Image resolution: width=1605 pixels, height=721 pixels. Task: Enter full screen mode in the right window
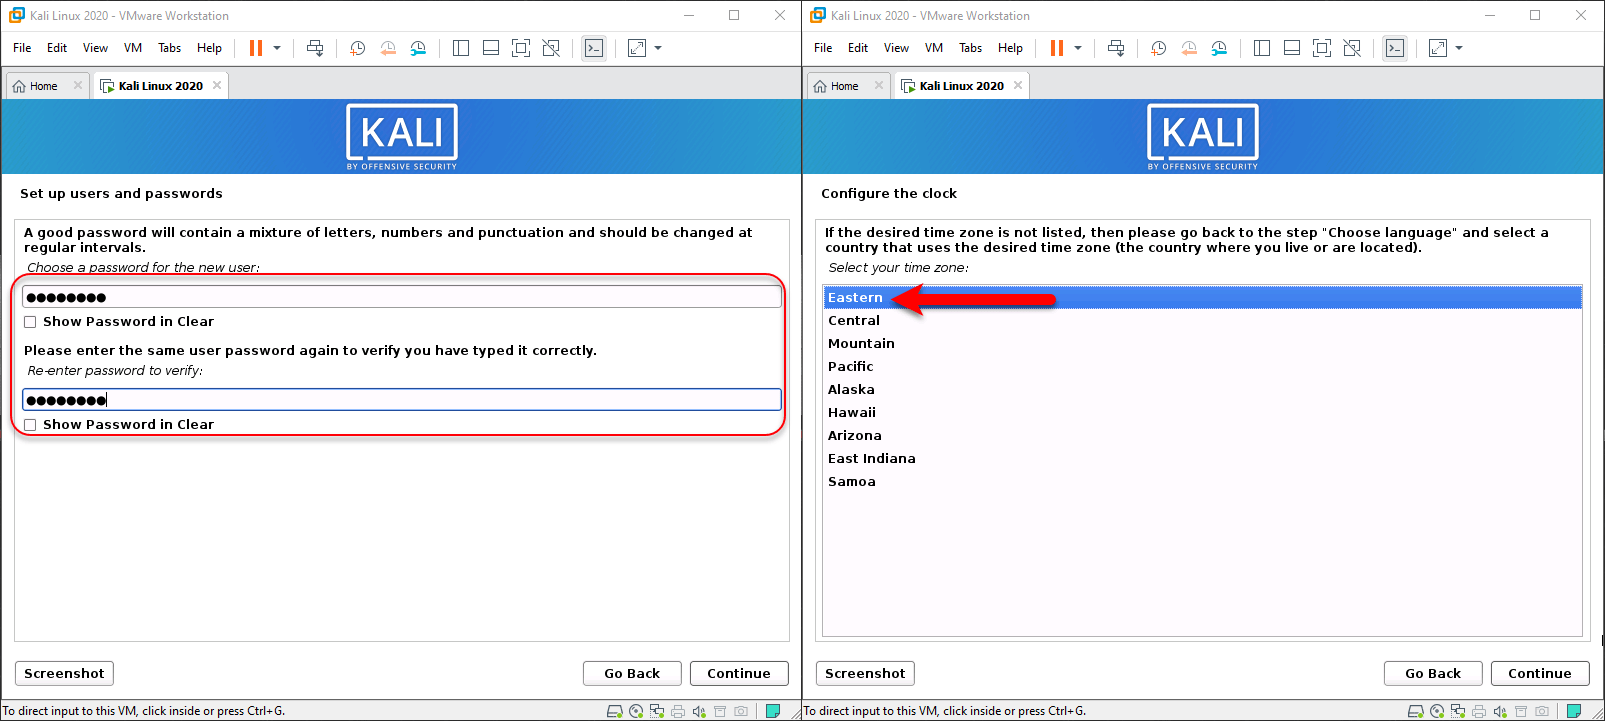click(x=1322, y=48)
